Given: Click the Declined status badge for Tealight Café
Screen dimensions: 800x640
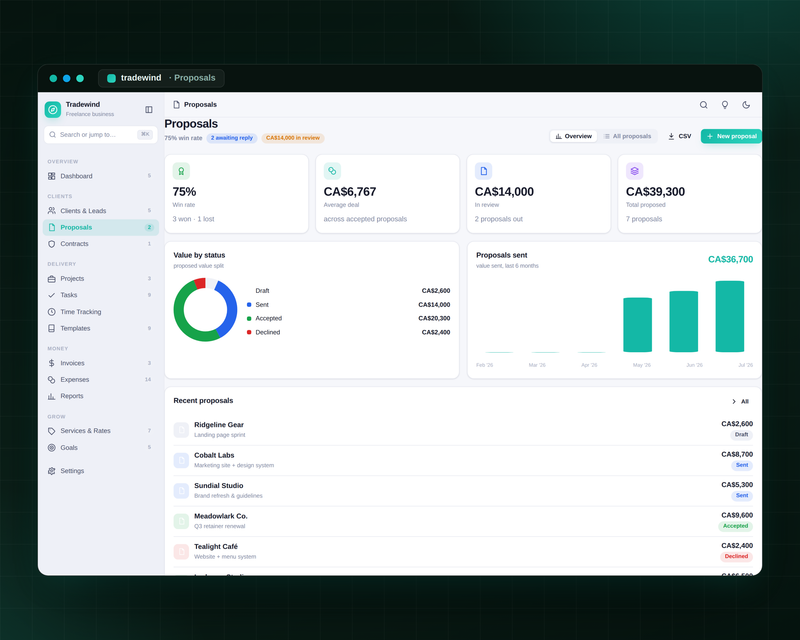Looking at the screenshot, I should [x=736, y=557].
